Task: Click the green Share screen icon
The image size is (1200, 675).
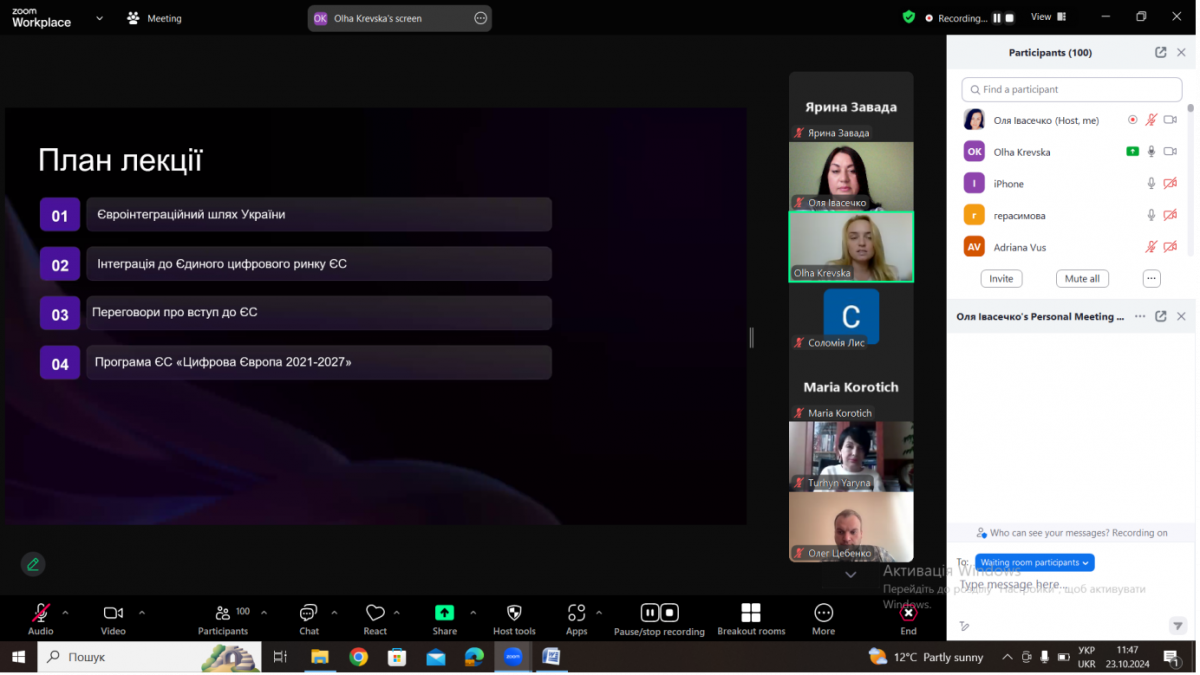Action: (x=444, y=613)
